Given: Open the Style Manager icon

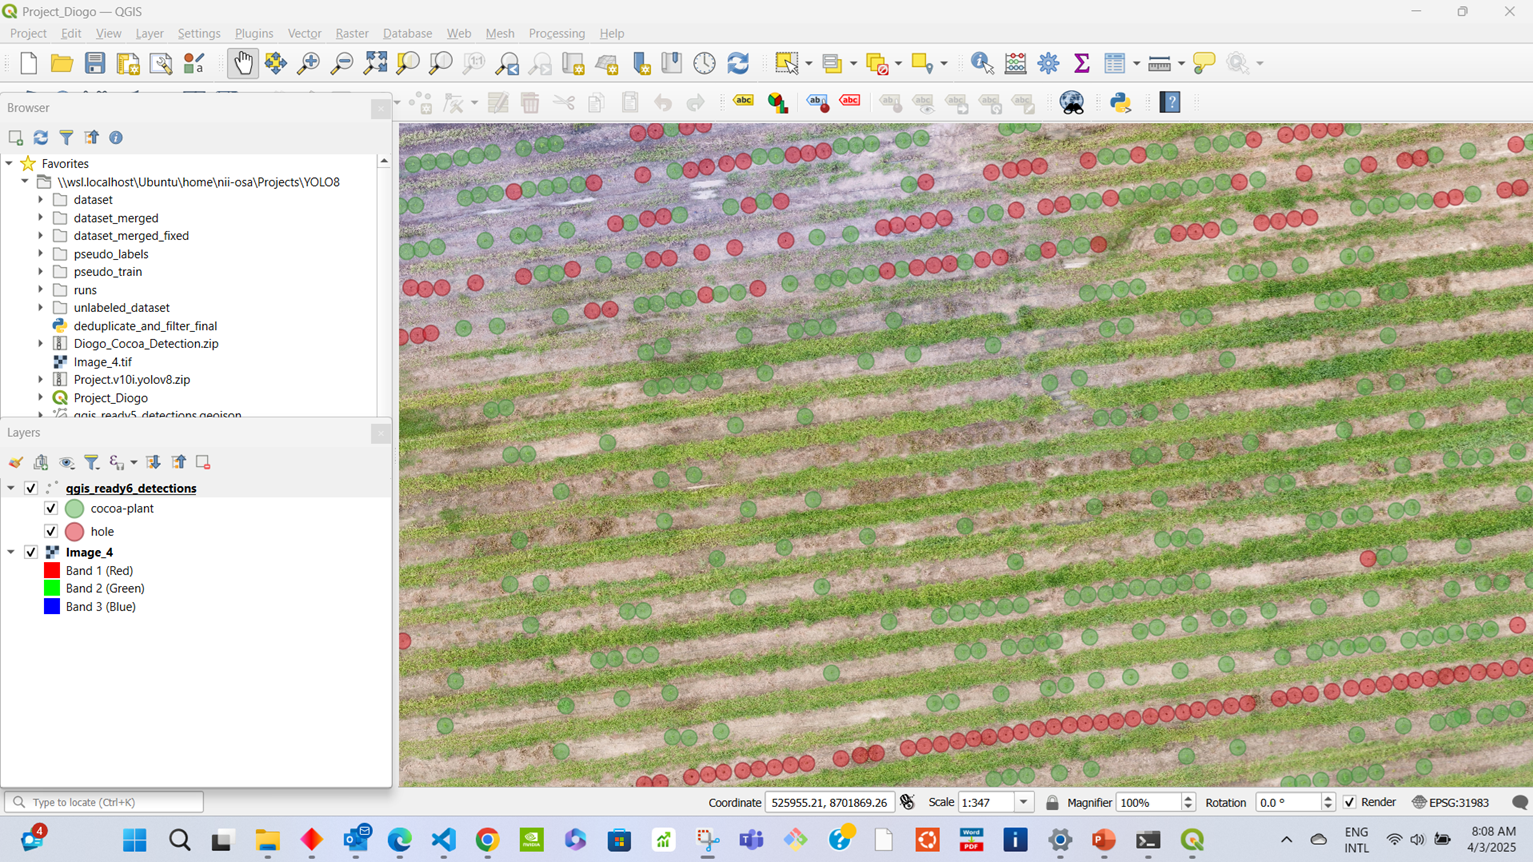Looking at the screenshot, I should coord(194,63).
